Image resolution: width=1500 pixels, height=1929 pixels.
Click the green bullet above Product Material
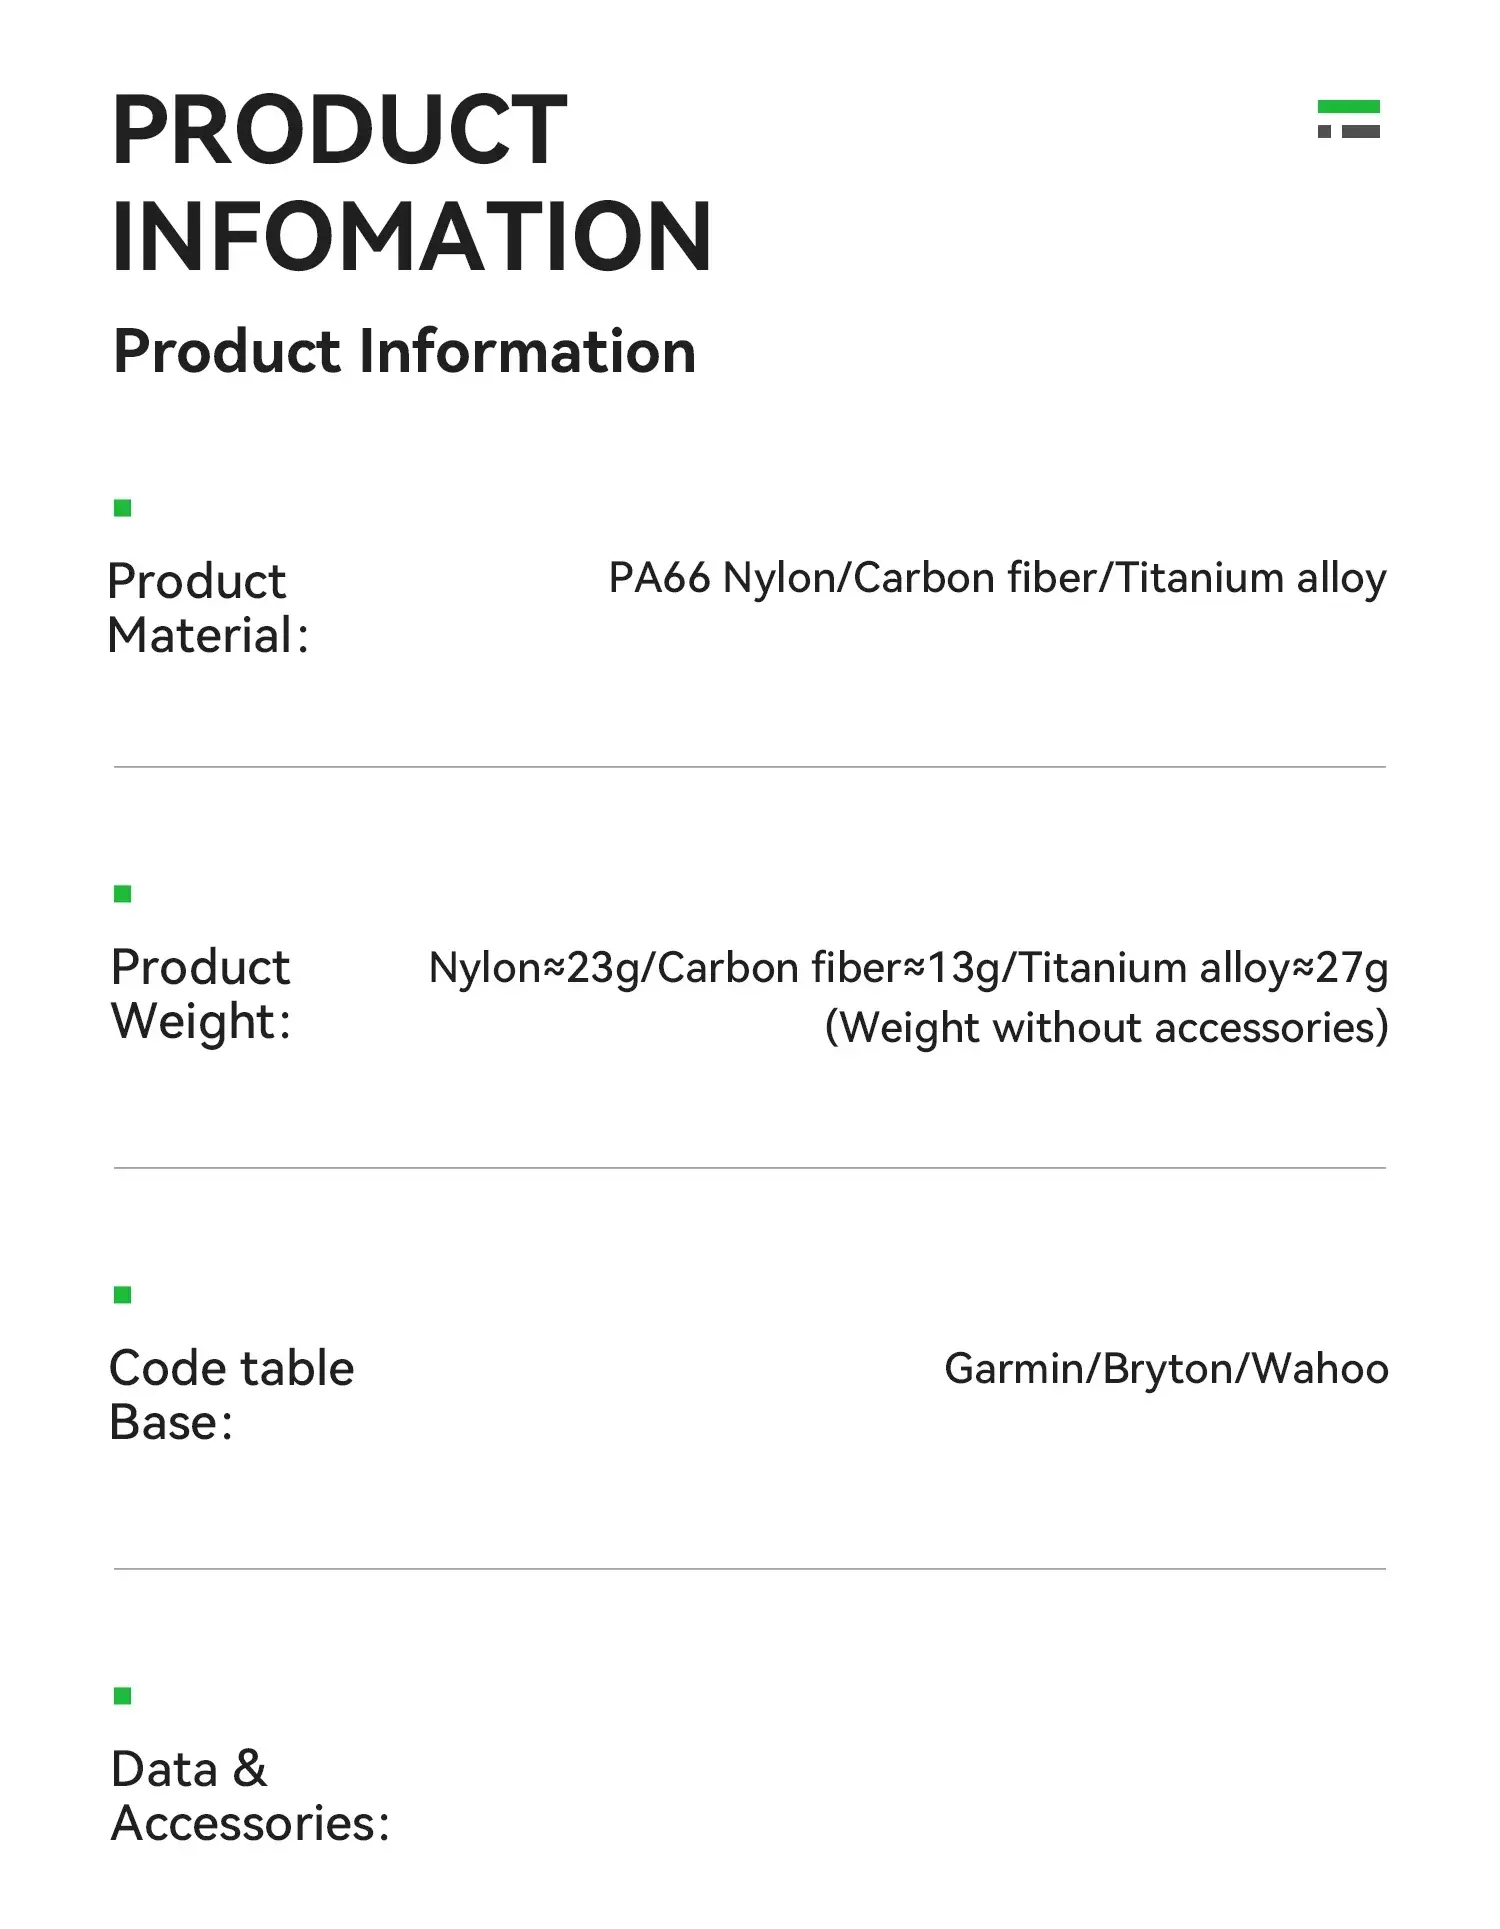click(x=123, y=508)
